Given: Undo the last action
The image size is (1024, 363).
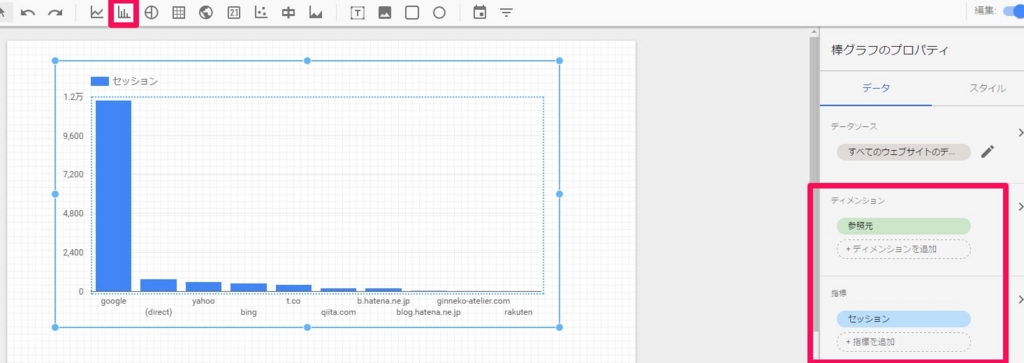Looking at the screenshot, I should [x=28, y=13].
